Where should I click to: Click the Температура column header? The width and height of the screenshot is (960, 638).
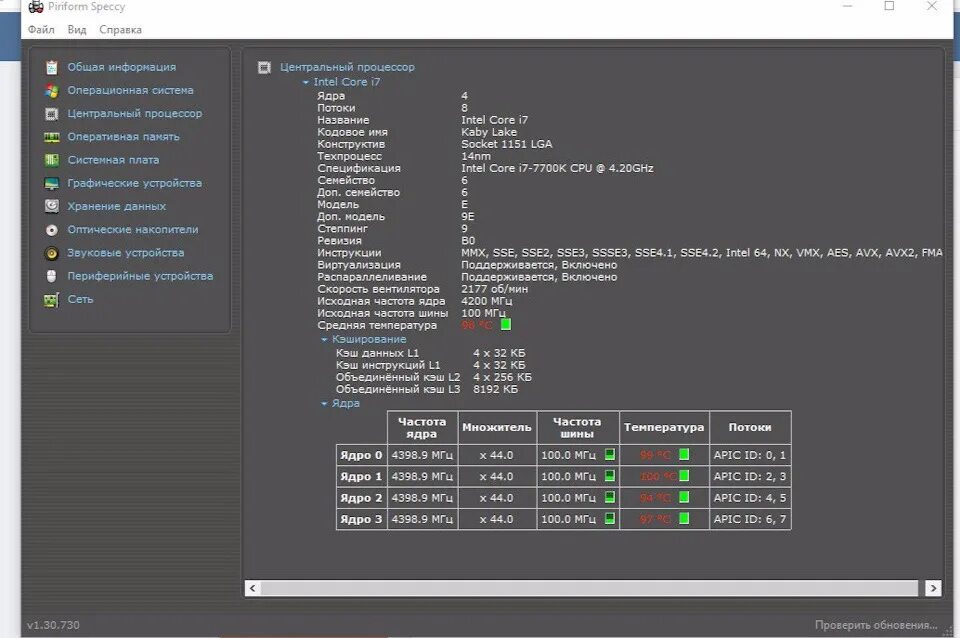point(664,427)
